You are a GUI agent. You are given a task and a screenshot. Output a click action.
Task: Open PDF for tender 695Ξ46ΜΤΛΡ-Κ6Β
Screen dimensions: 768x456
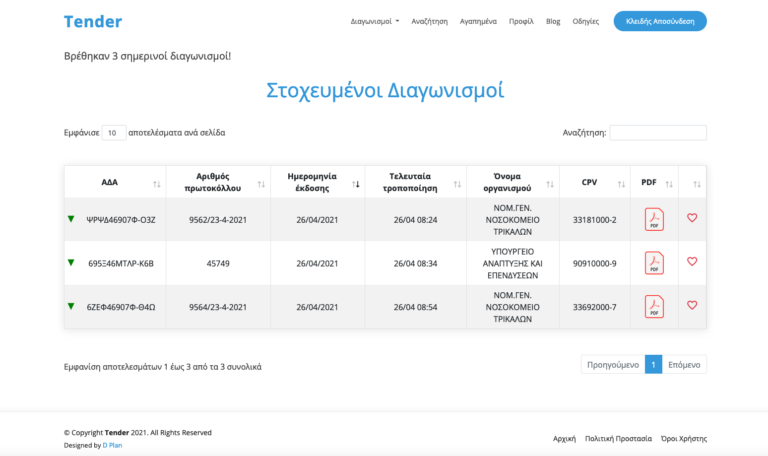[x=653, y=263]
